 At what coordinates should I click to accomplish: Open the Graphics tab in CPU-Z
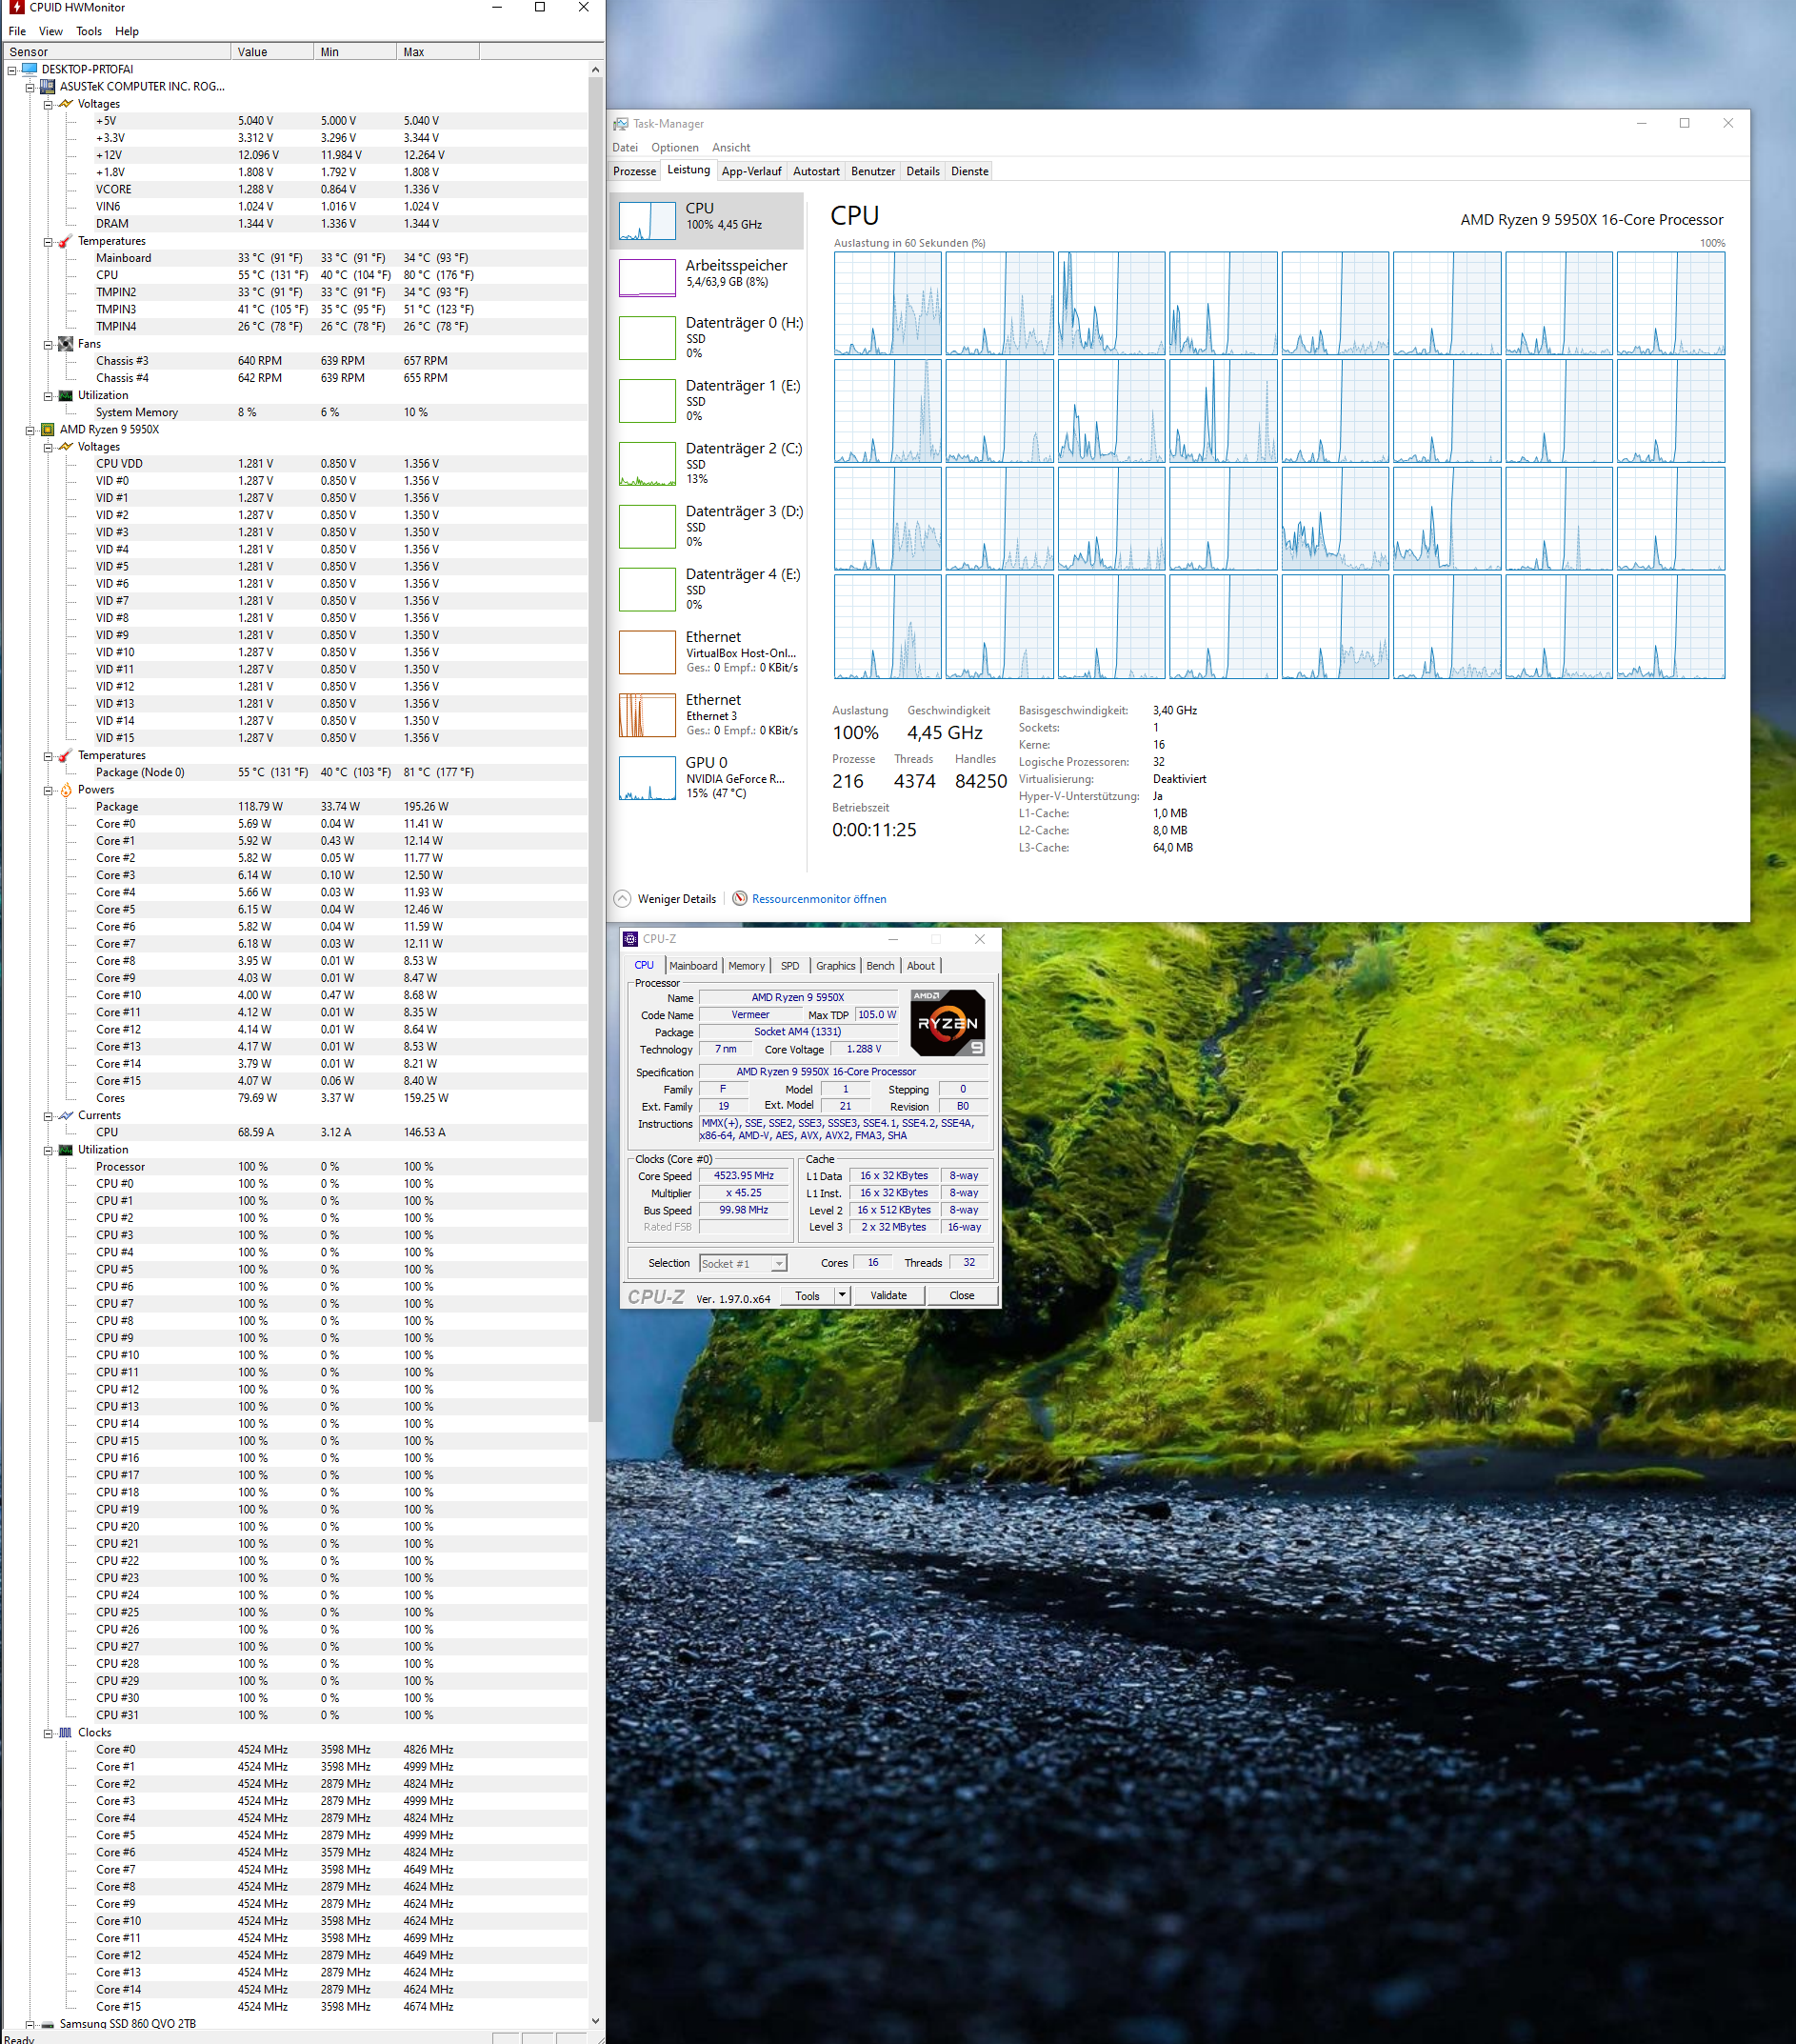coord(835,966)
